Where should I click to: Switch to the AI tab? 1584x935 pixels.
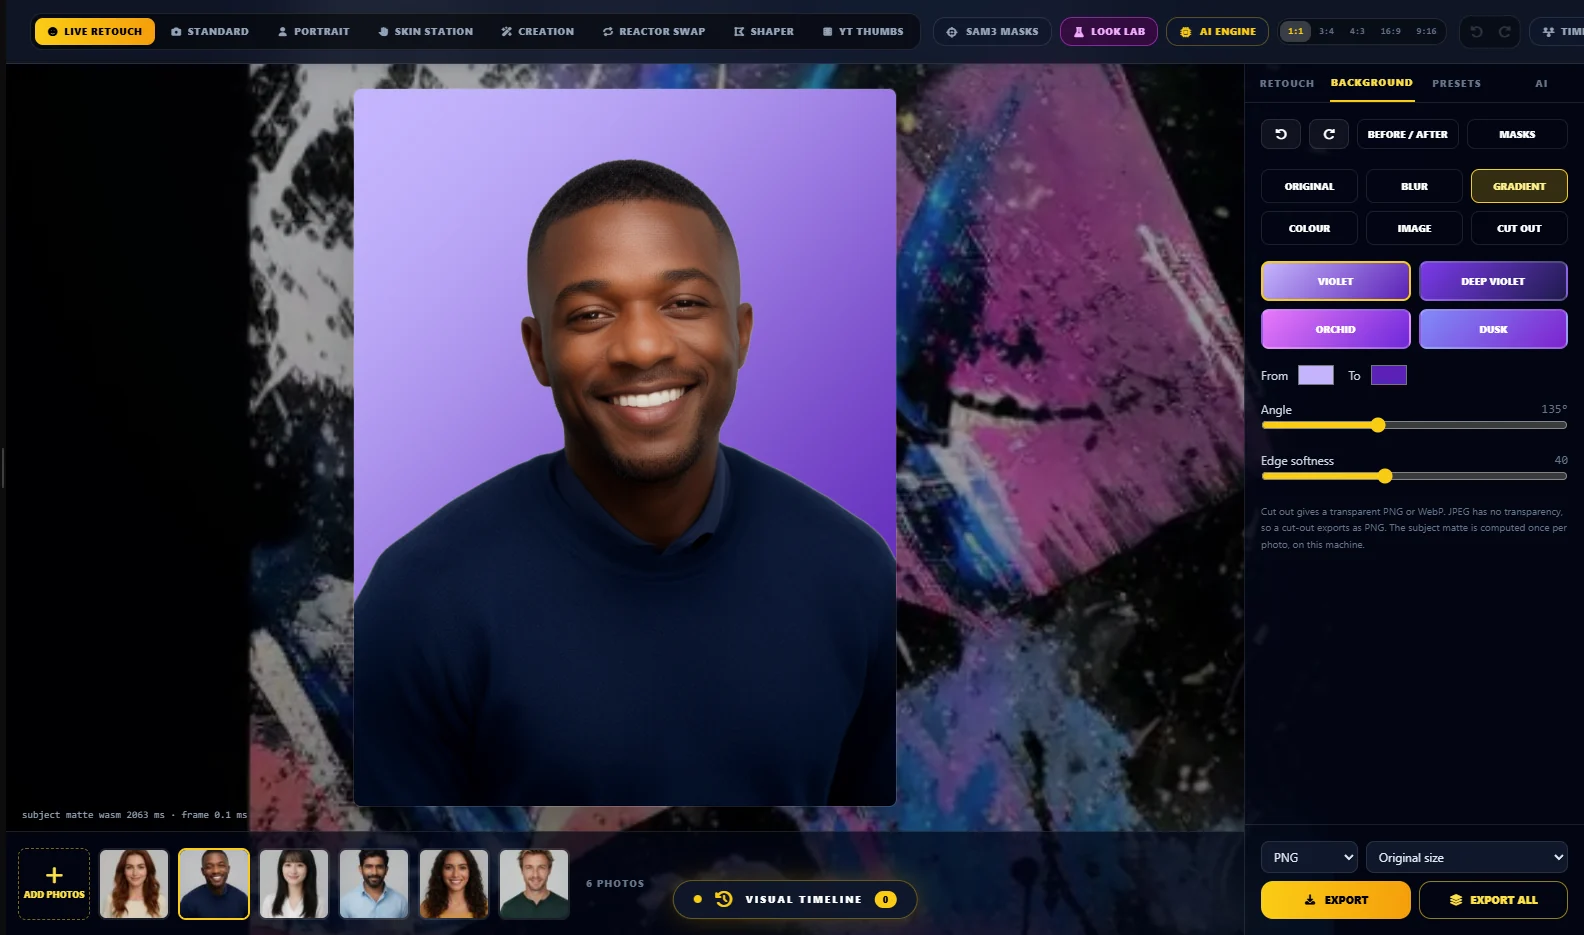pos(1541,84)
